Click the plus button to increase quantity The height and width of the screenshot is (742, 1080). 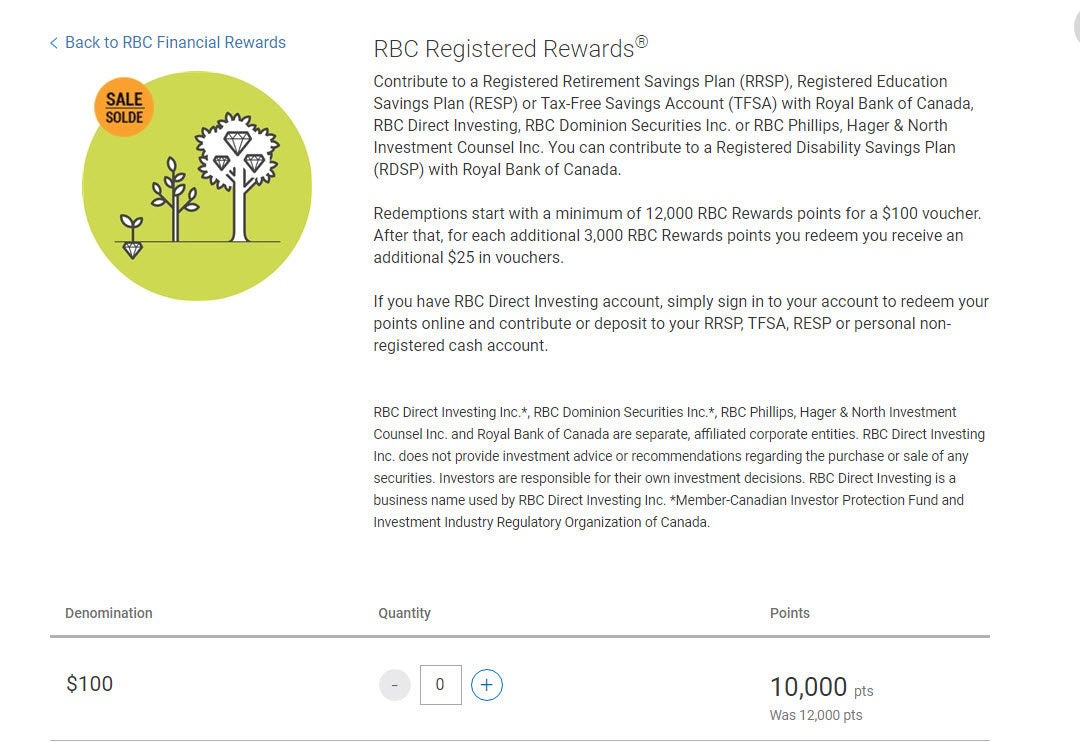coord(486,685)
